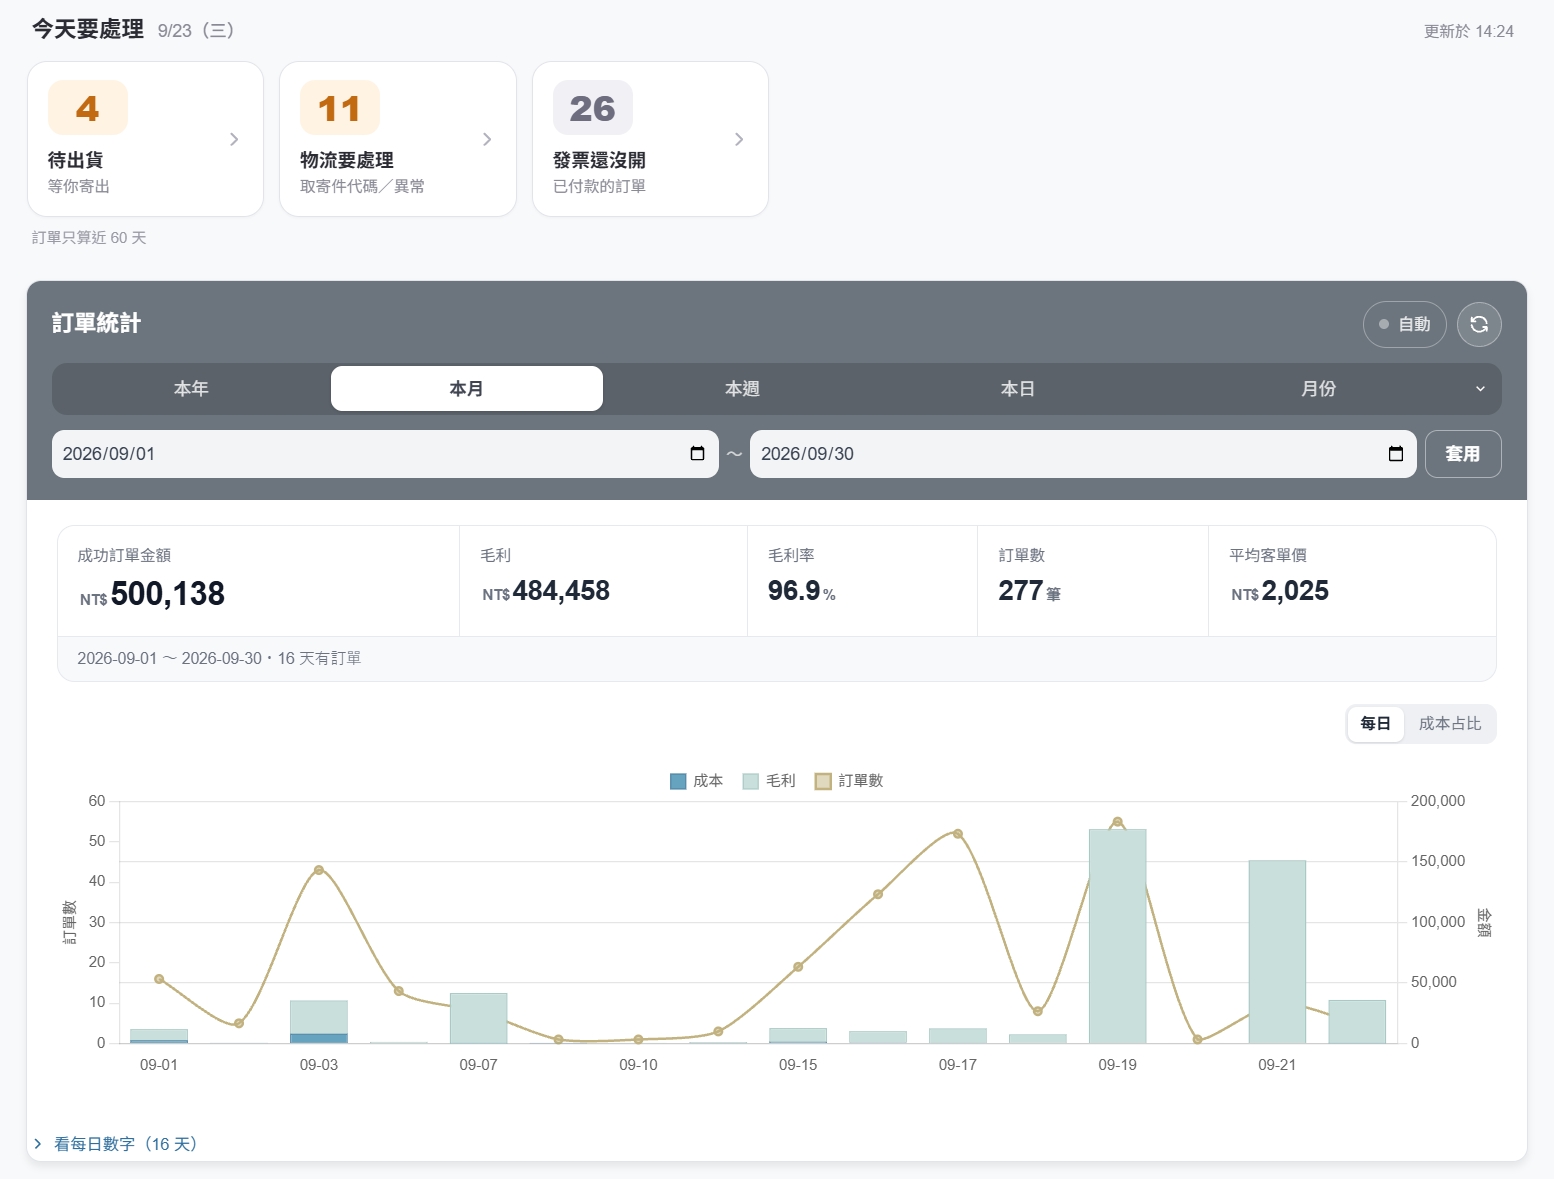Click the 更新於 14:24 timestamp

click(1468, 31)
